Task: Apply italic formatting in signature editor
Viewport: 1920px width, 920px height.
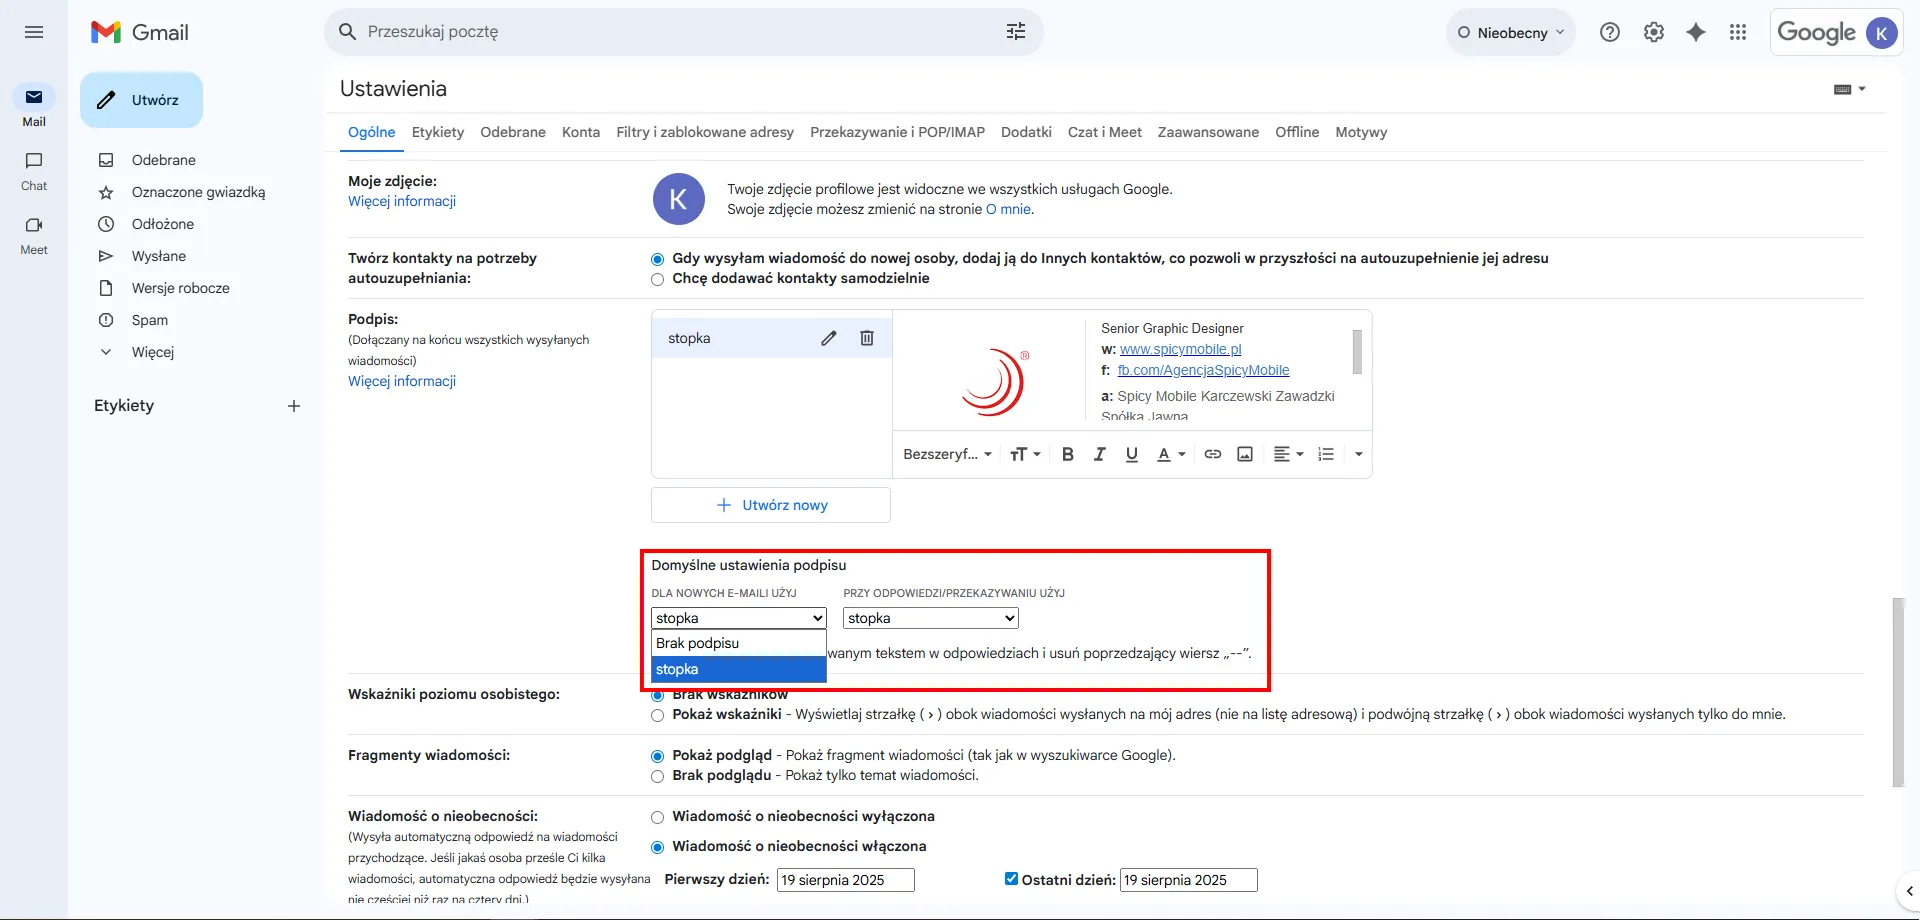Action: click(1099, 453)
